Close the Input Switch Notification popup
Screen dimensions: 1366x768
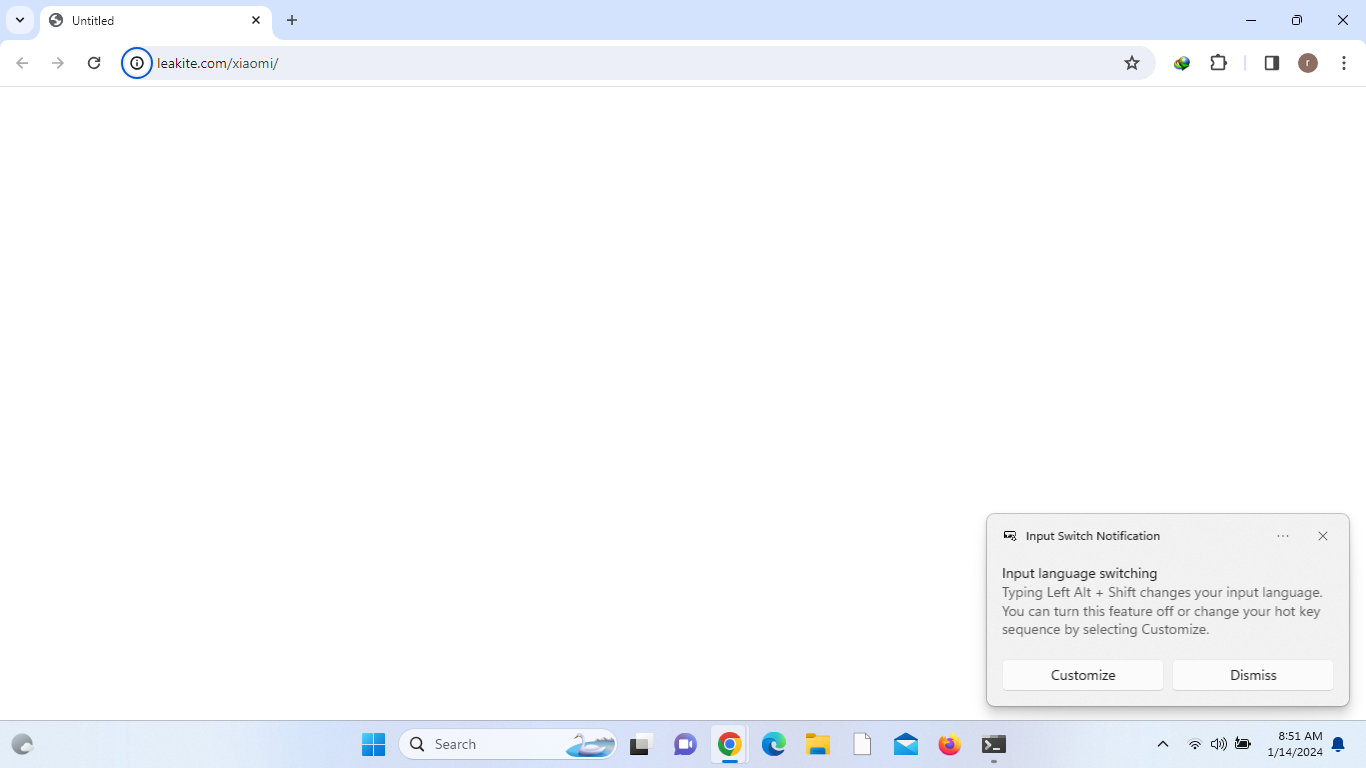click(1323, 536)
